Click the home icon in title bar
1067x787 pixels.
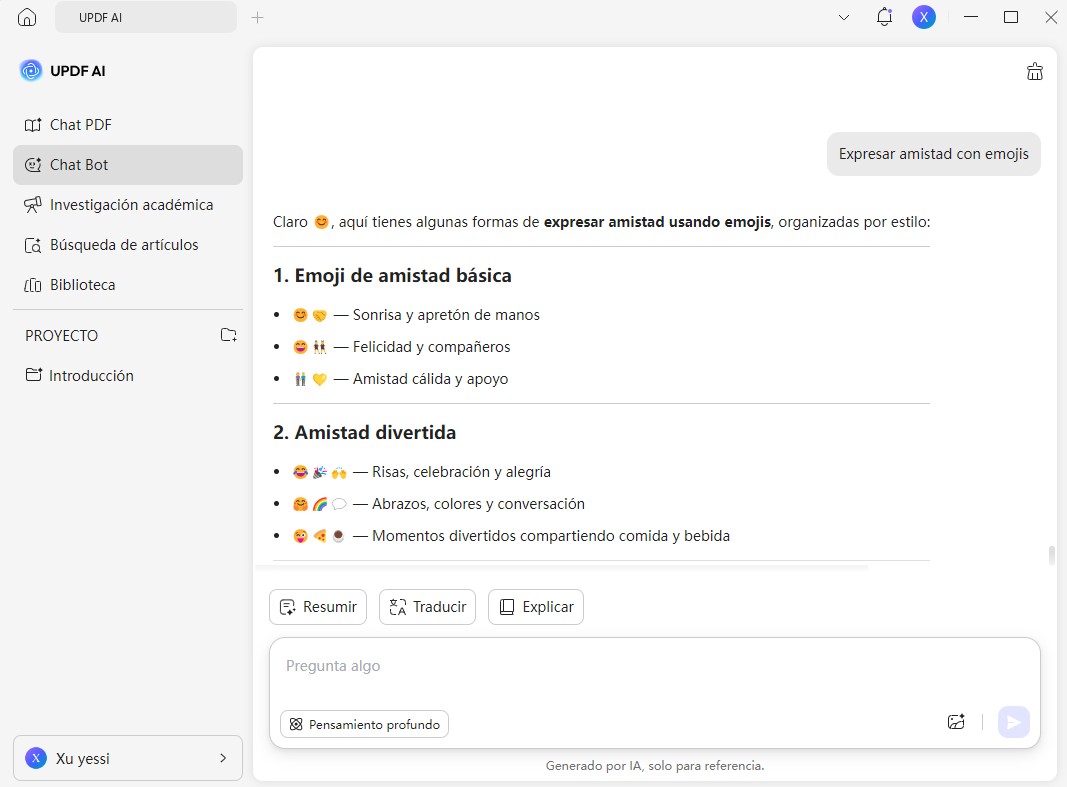coord(27,17)
